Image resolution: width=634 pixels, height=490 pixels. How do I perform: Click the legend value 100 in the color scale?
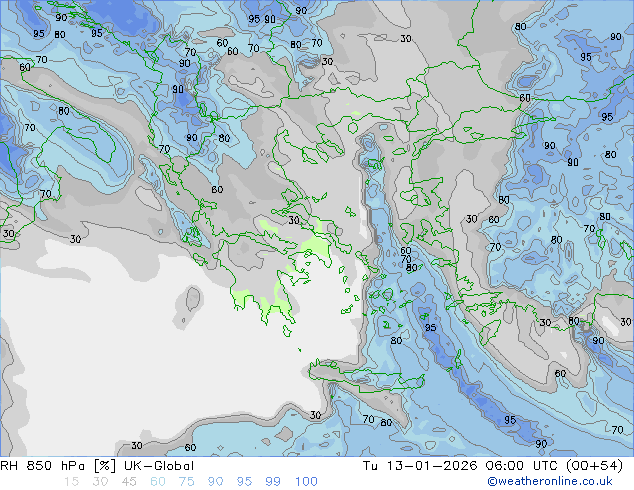[306, 482]
